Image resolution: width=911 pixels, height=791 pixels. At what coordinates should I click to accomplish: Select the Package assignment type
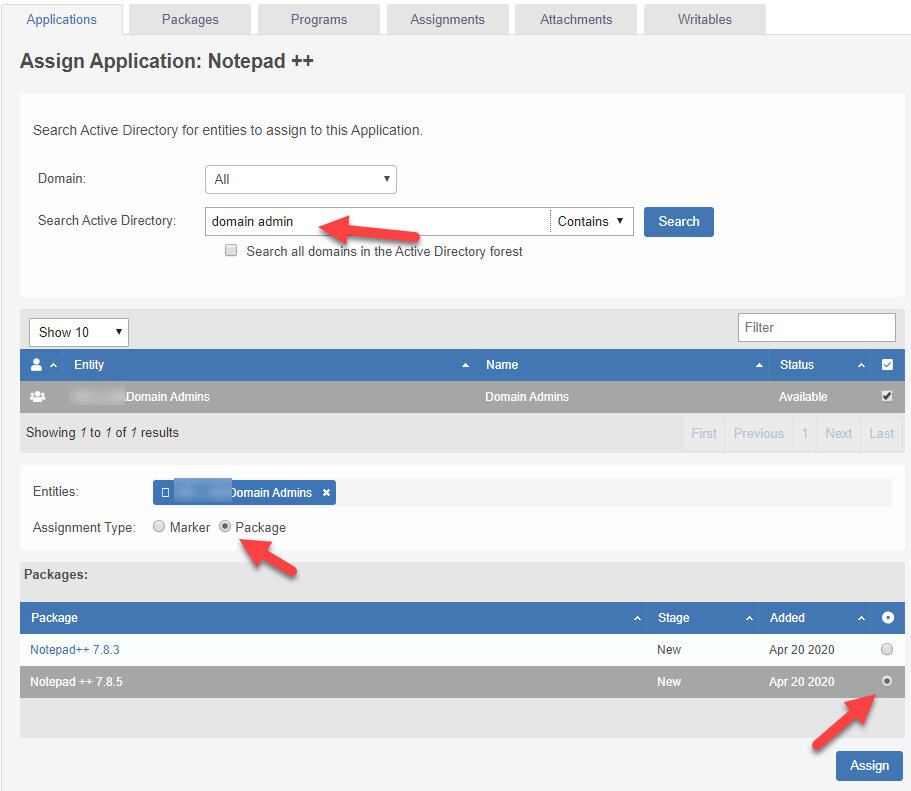click(x=225, y=527)
